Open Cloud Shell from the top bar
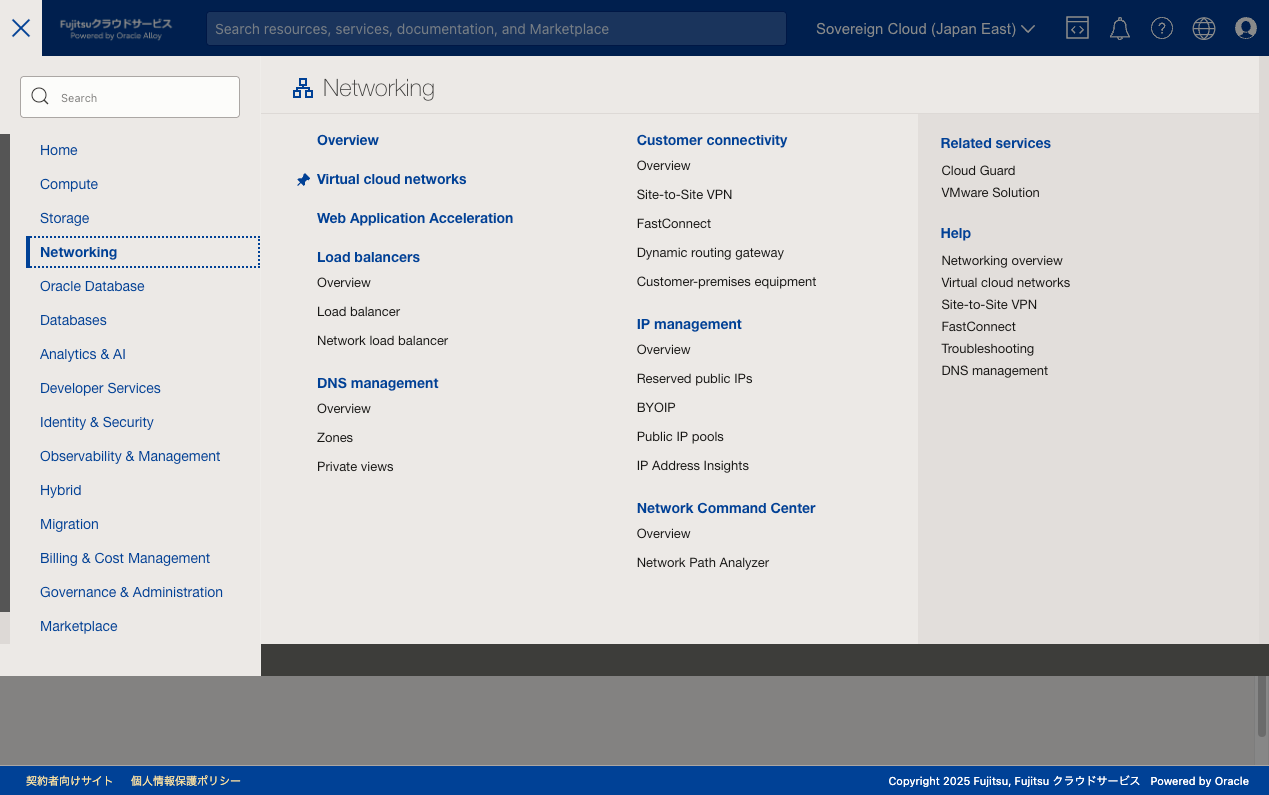This screenshot has width=1269, height=795. [x=1077, y=28]
